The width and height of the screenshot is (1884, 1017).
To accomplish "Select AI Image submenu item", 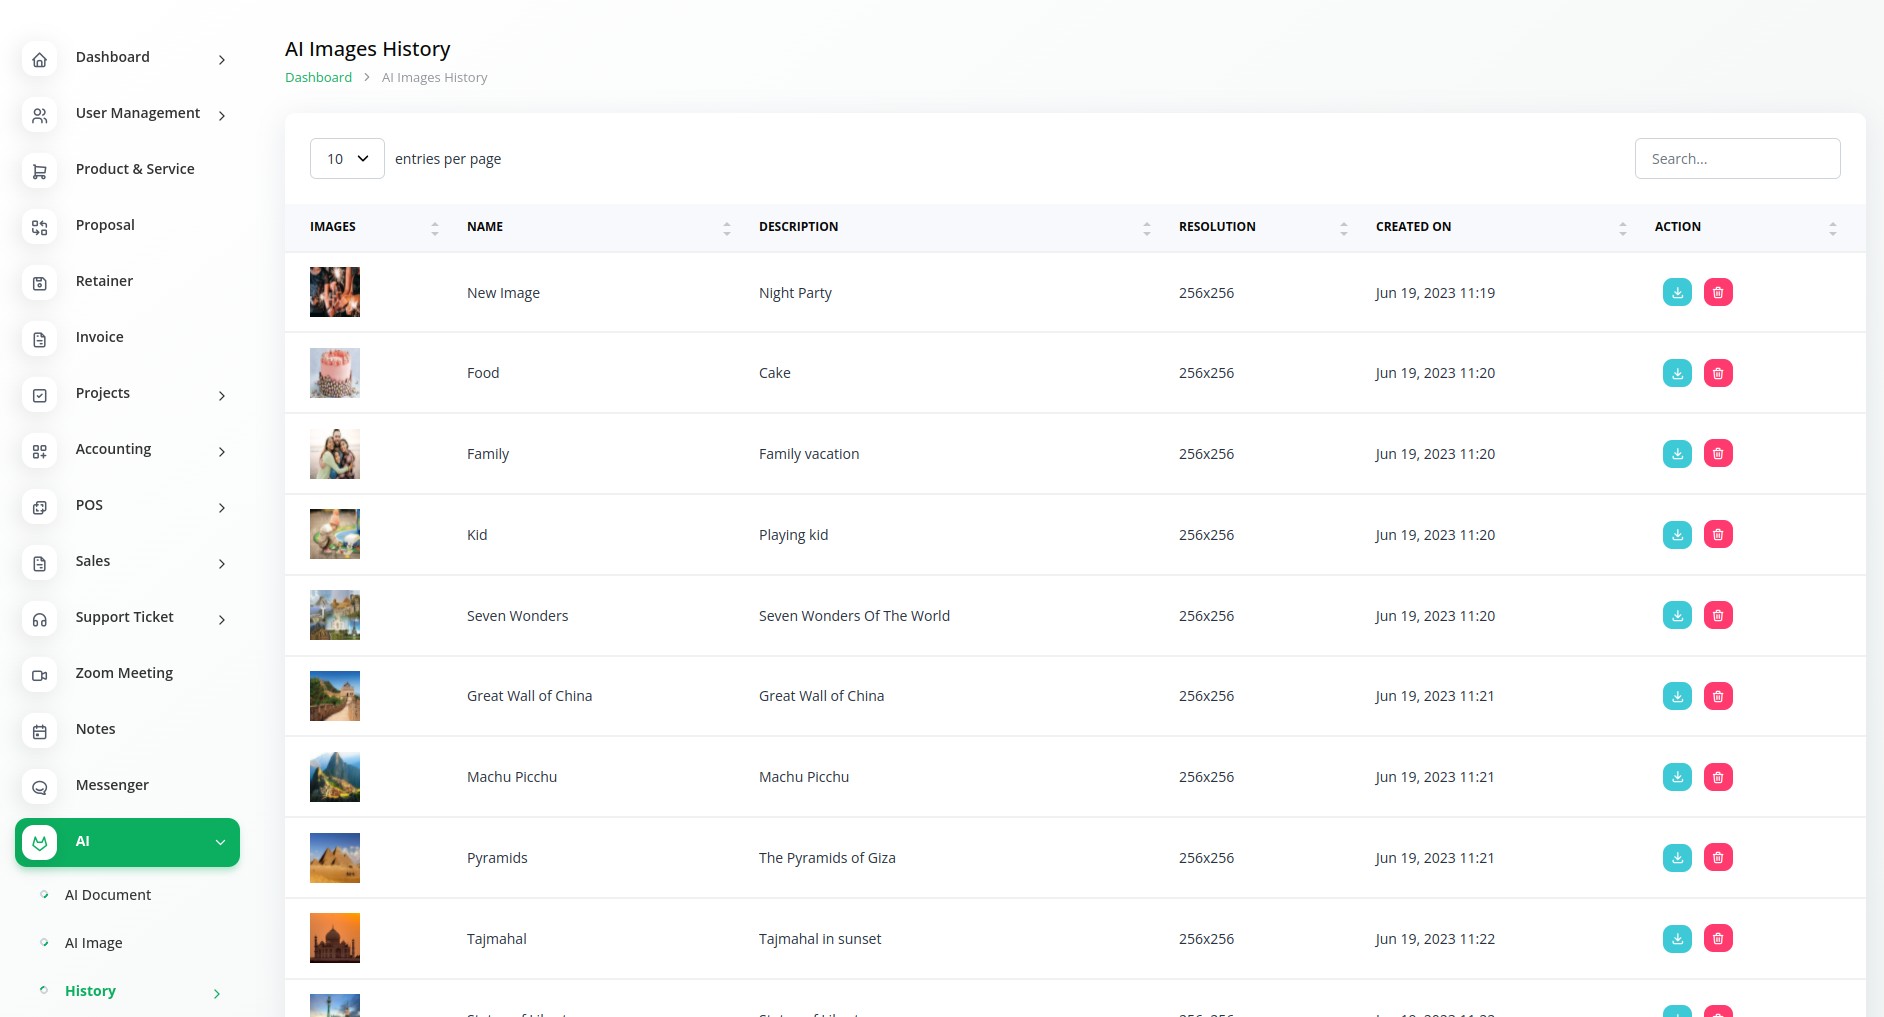I will [94, 943].
